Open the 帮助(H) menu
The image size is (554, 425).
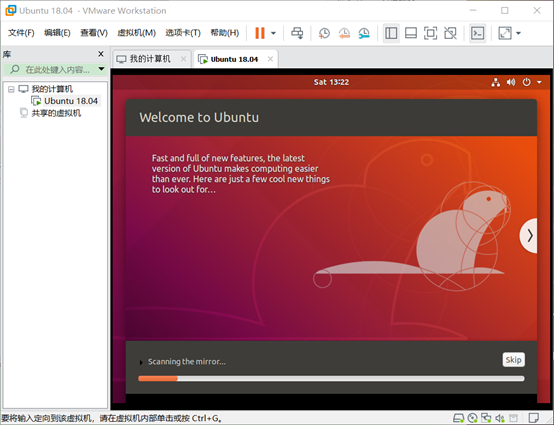[224, 33]
